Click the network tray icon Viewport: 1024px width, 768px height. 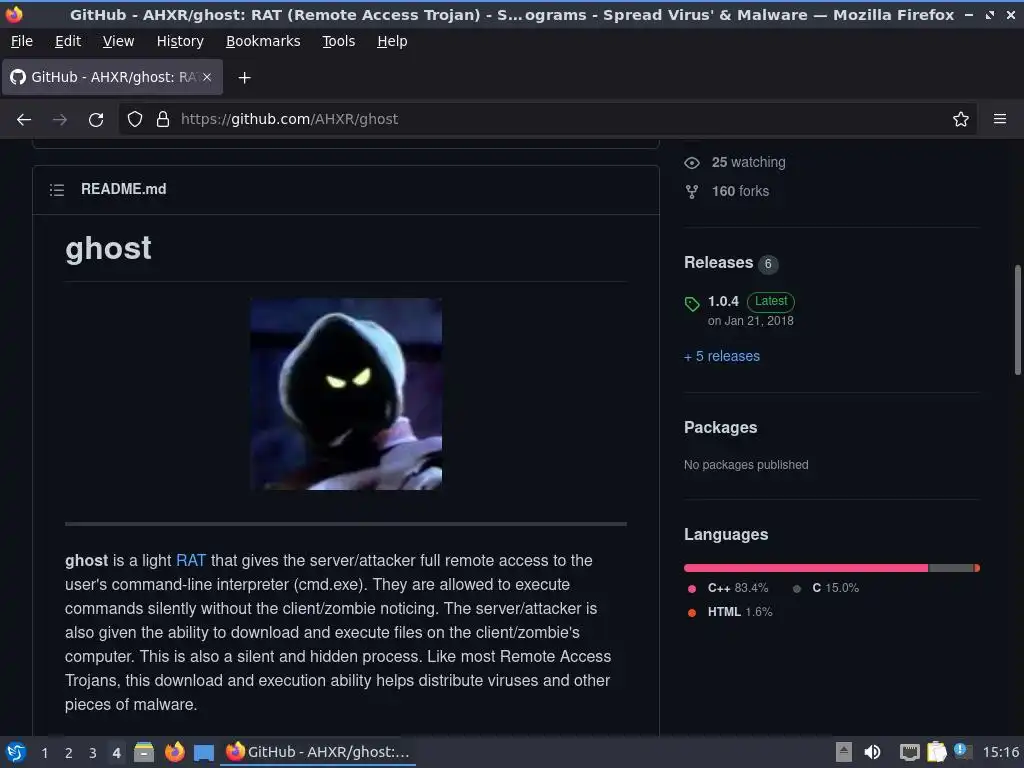909,752
